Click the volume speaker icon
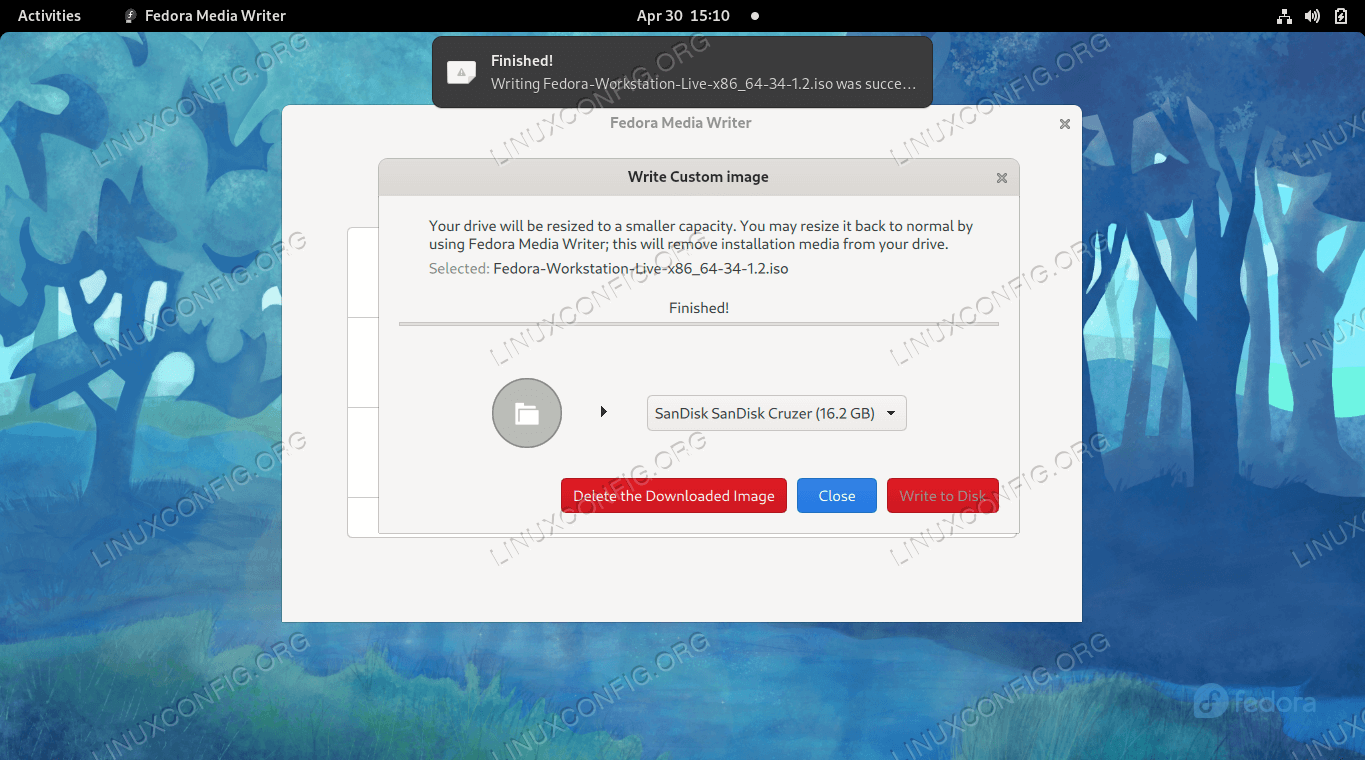 click(1312, 16)
